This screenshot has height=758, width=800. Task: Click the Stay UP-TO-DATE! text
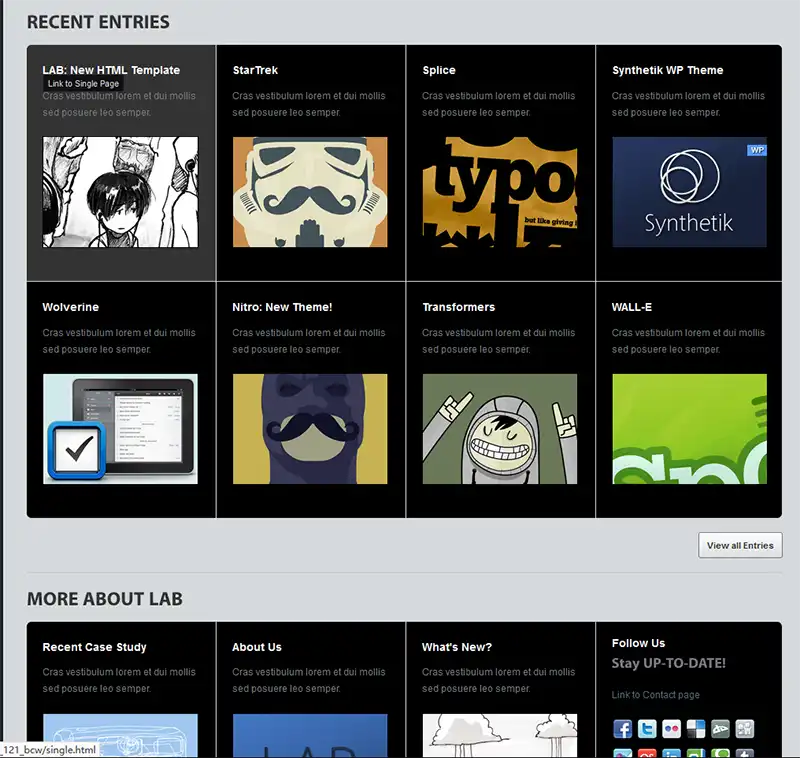point(668,663)
